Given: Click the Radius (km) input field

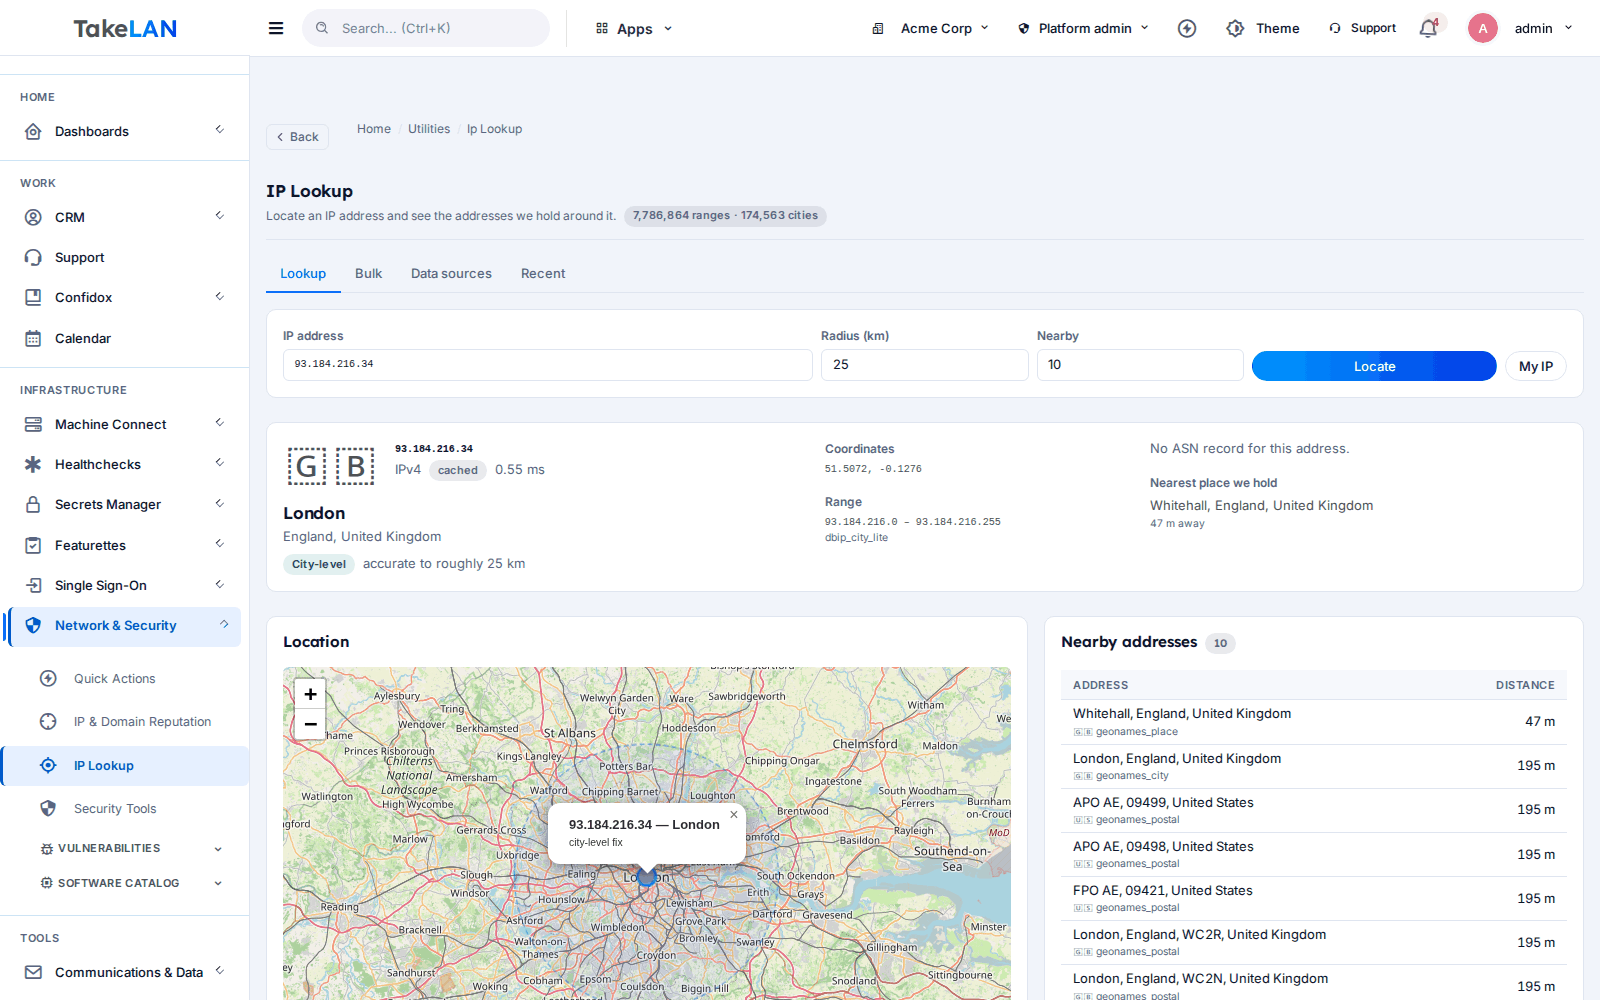Looking at the screenshot, I should tap(925, 365).
